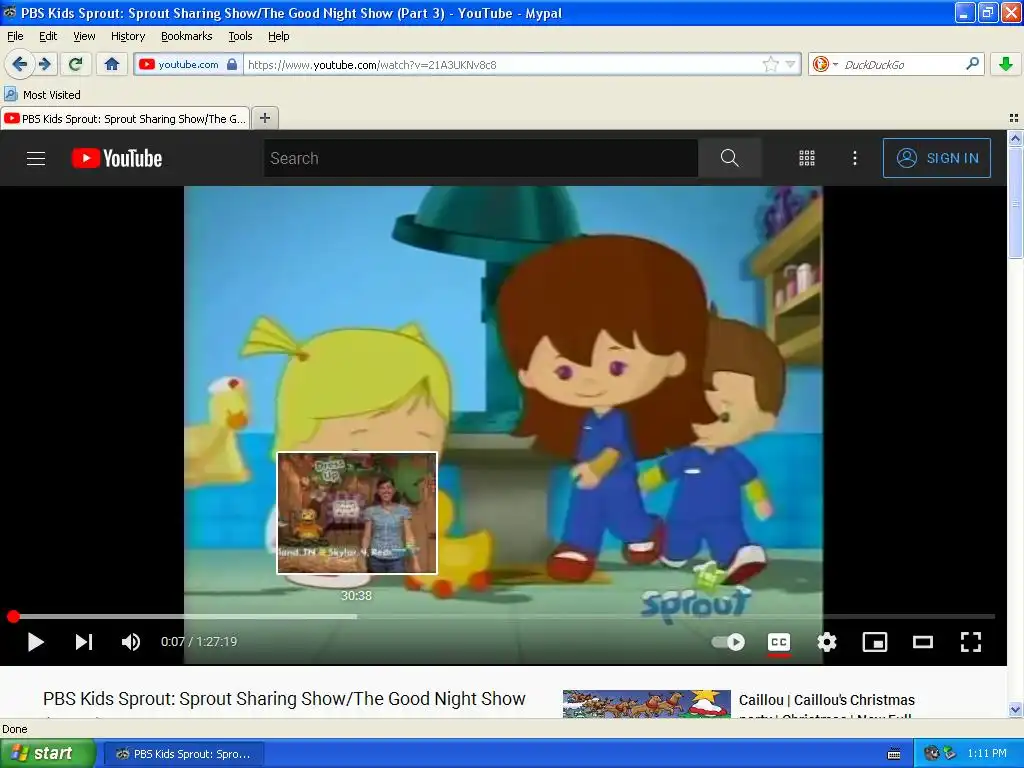The height and width of the screenshot is (768, 1024).
Task: Open the Tools menu
Action: (x=240, y=36)
